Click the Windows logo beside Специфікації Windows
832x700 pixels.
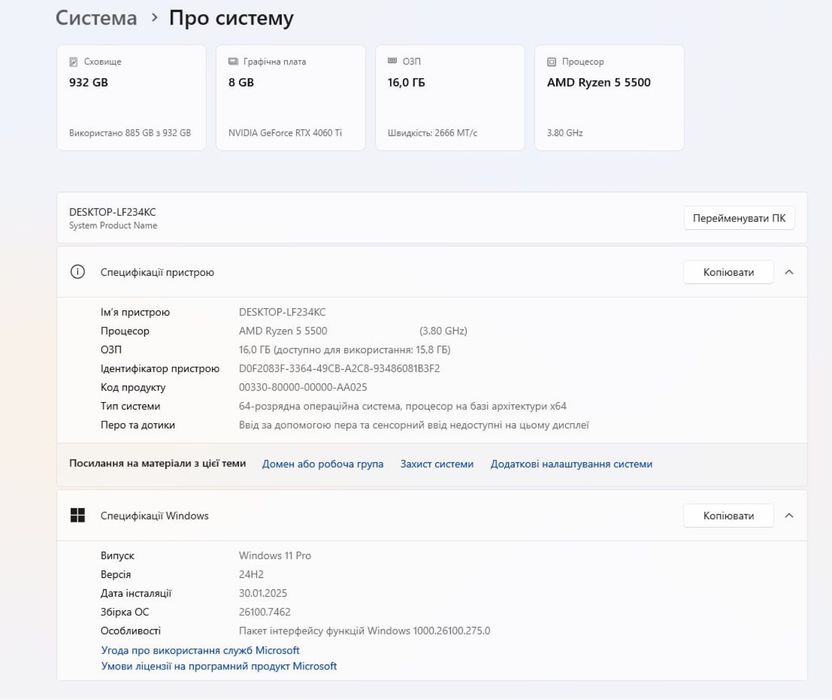78,516
